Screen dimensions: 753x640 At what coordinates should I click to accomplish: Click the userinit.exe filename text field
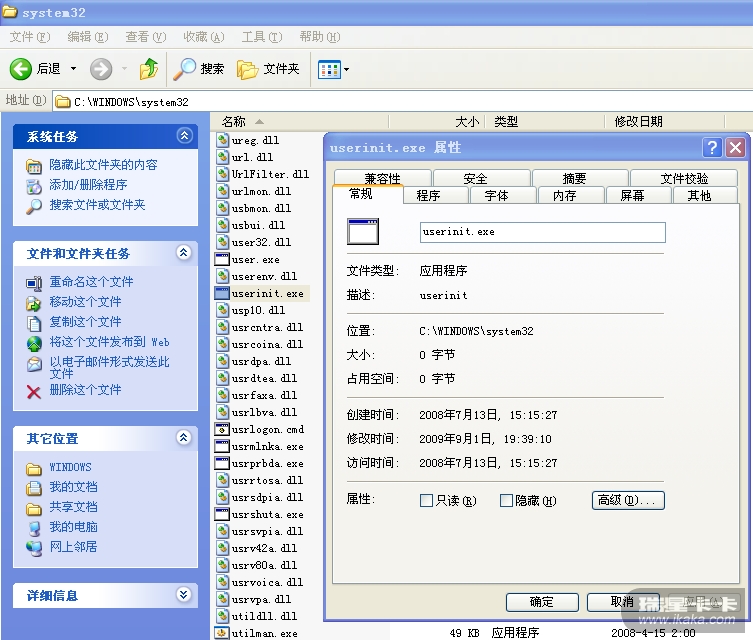542,232
